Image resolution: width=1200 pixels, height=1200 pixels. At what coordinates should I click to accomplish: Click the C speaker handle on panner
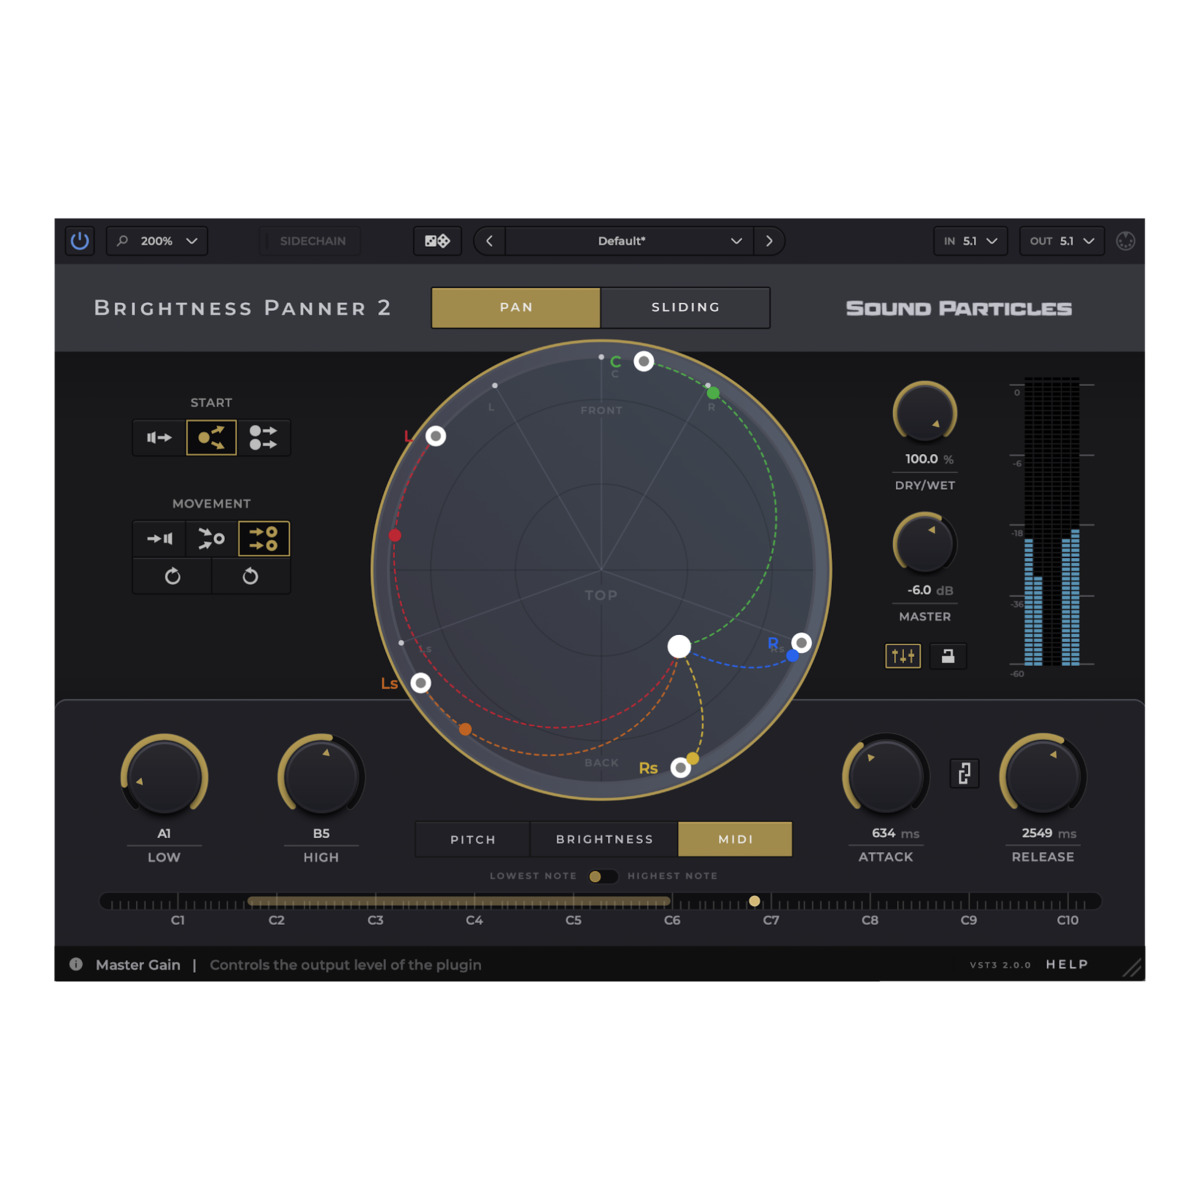[644, 361]
